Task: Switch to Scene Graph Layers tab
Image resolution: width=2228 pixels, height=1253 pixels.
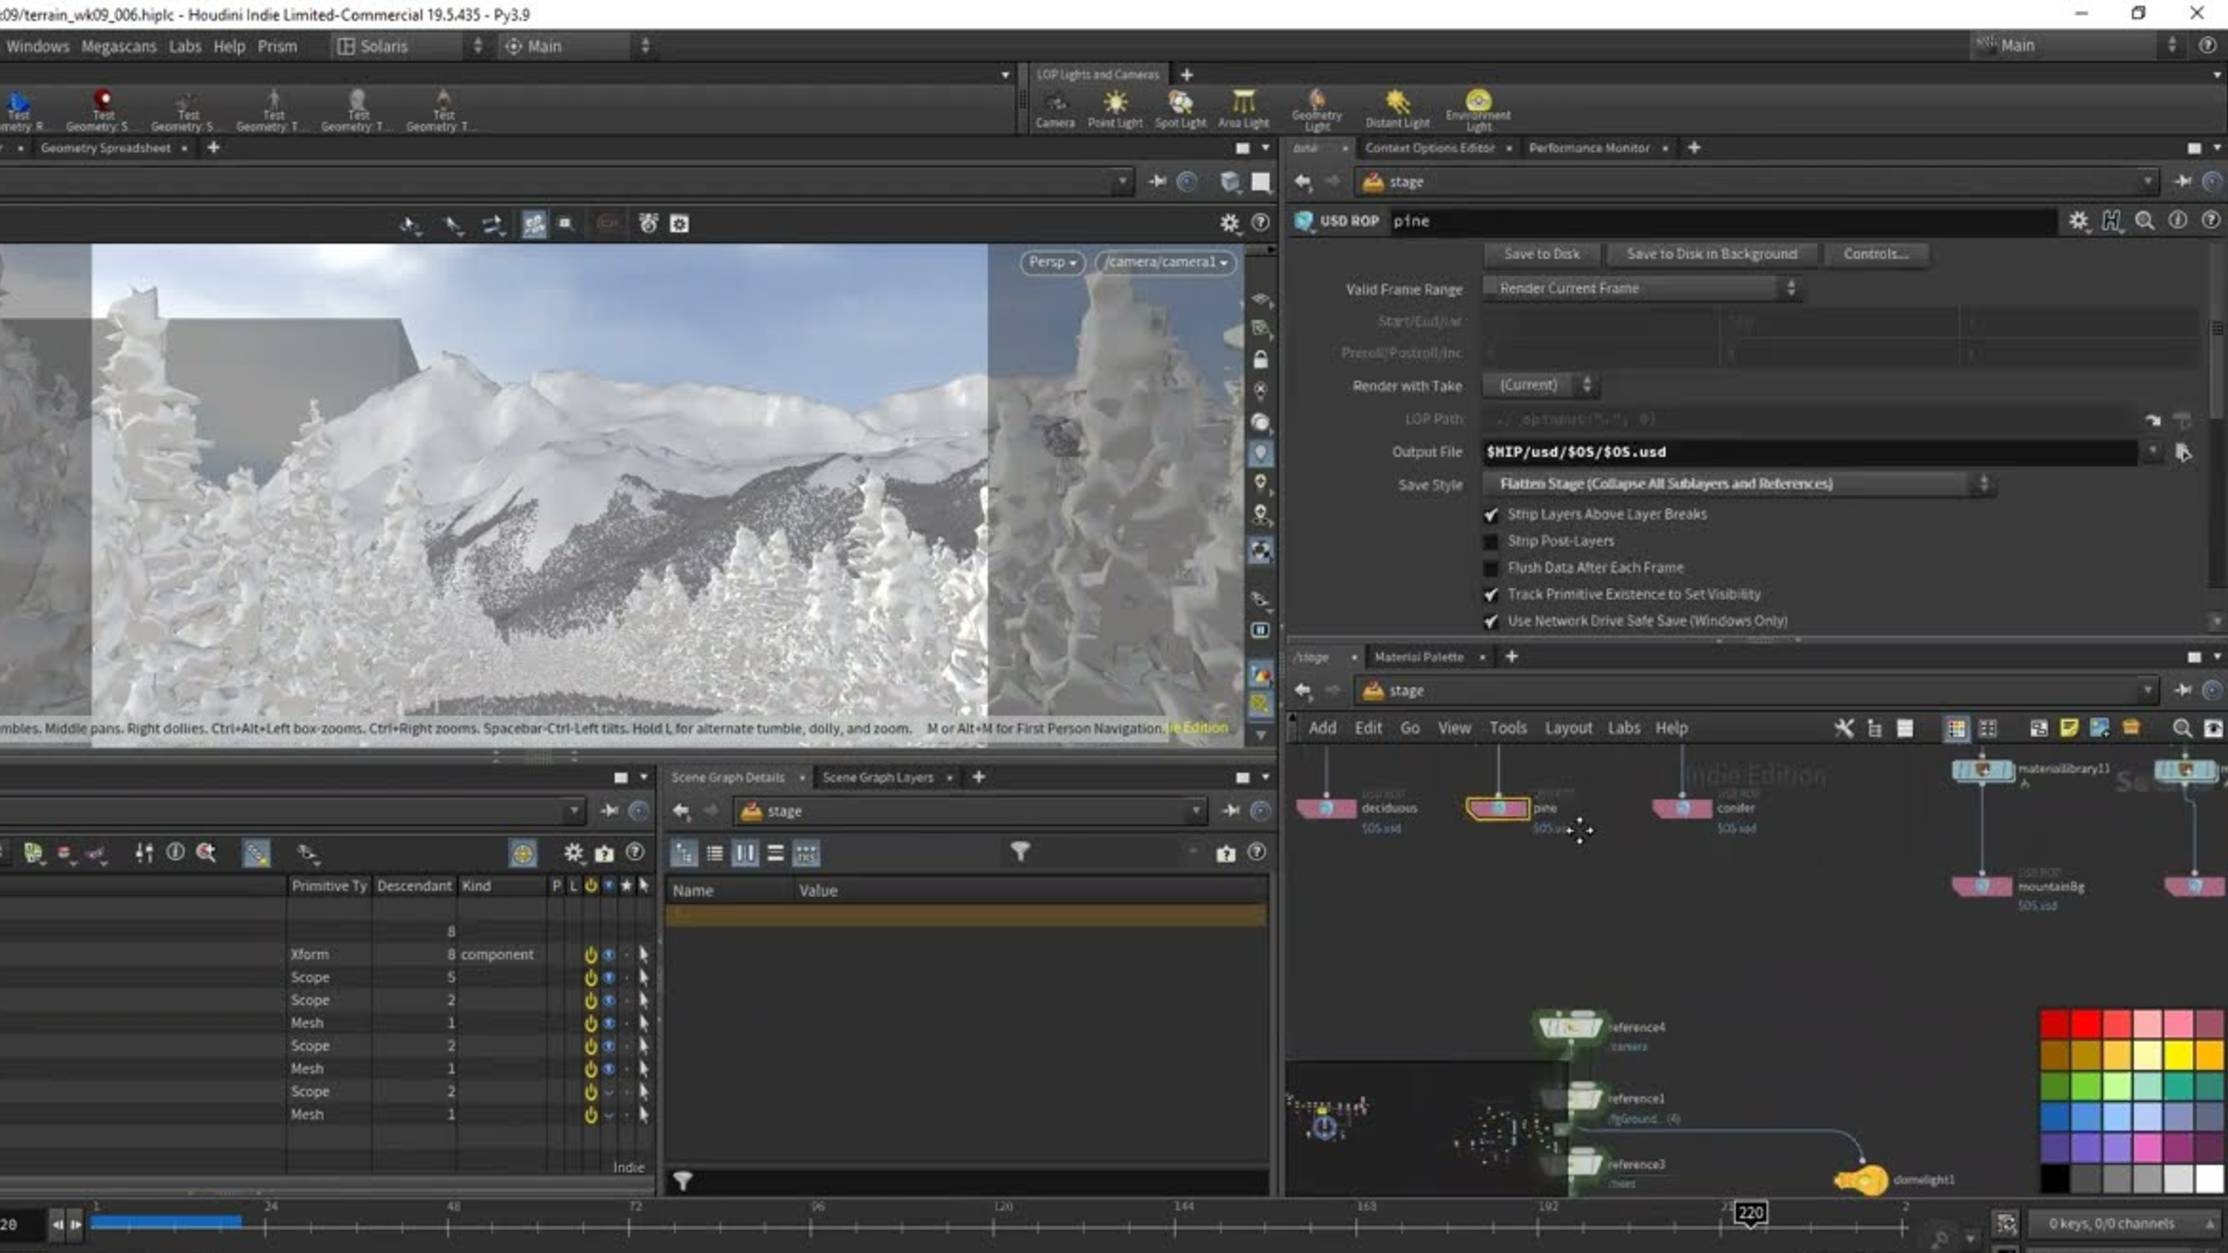Action: (877, 777)
